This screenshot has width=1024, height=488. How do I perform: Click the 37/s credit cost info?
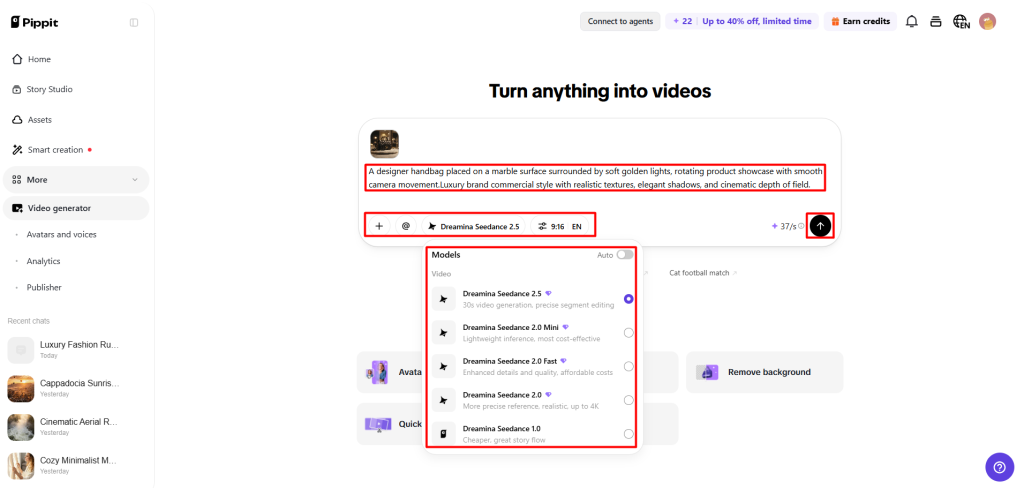(787, 226)
